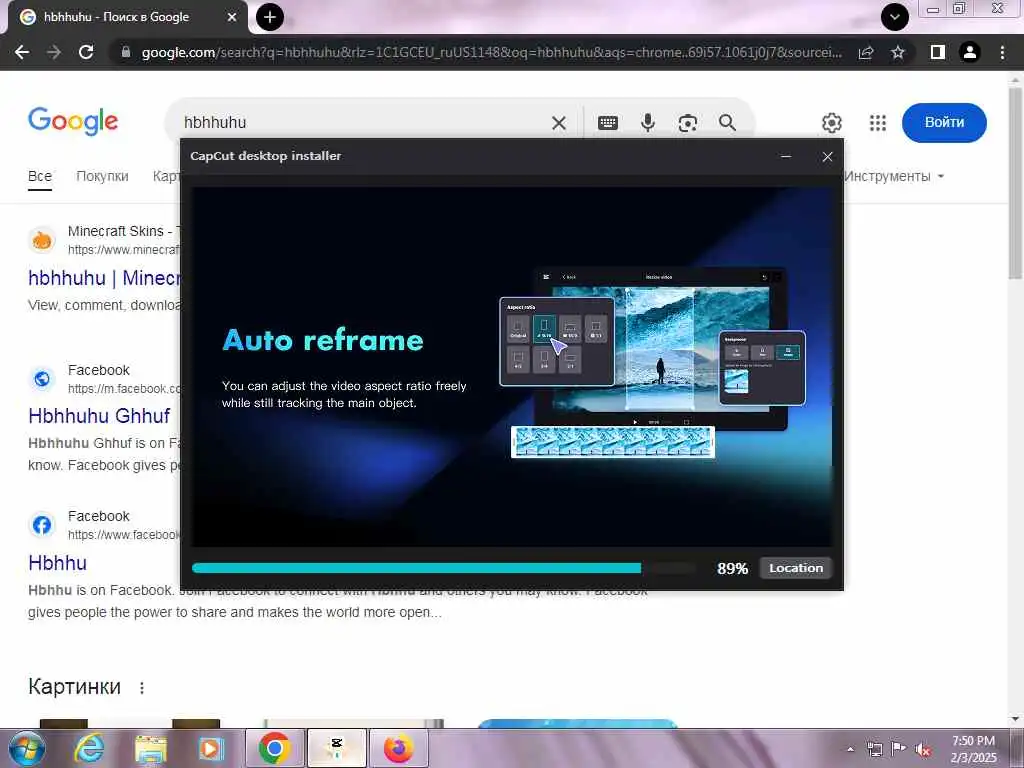Click the Google search box text
This screenshot has height=768, width=1024.
pyautogui.click(x=215, y=122)
